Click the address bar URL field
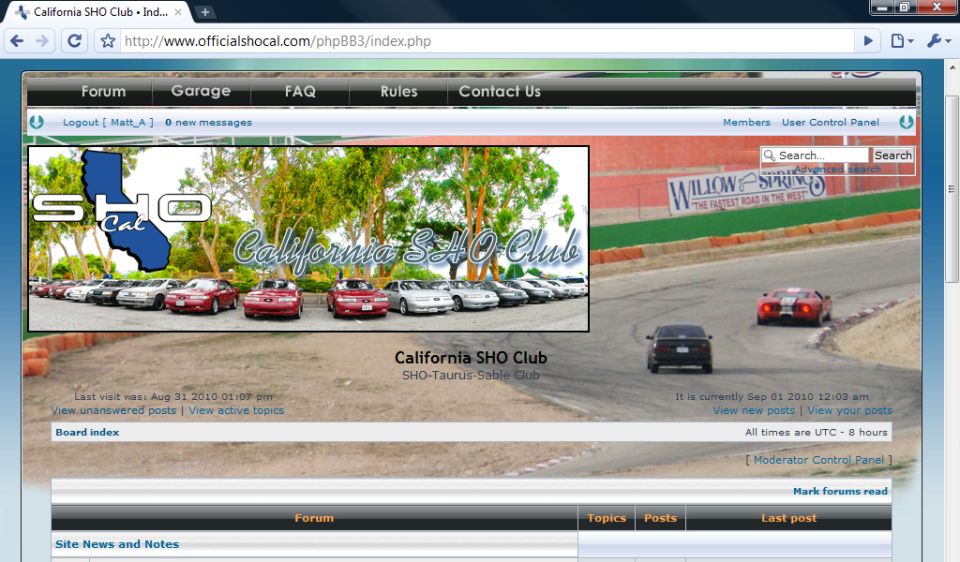Viewport: 960px width, 562px height. pos(487,41)
